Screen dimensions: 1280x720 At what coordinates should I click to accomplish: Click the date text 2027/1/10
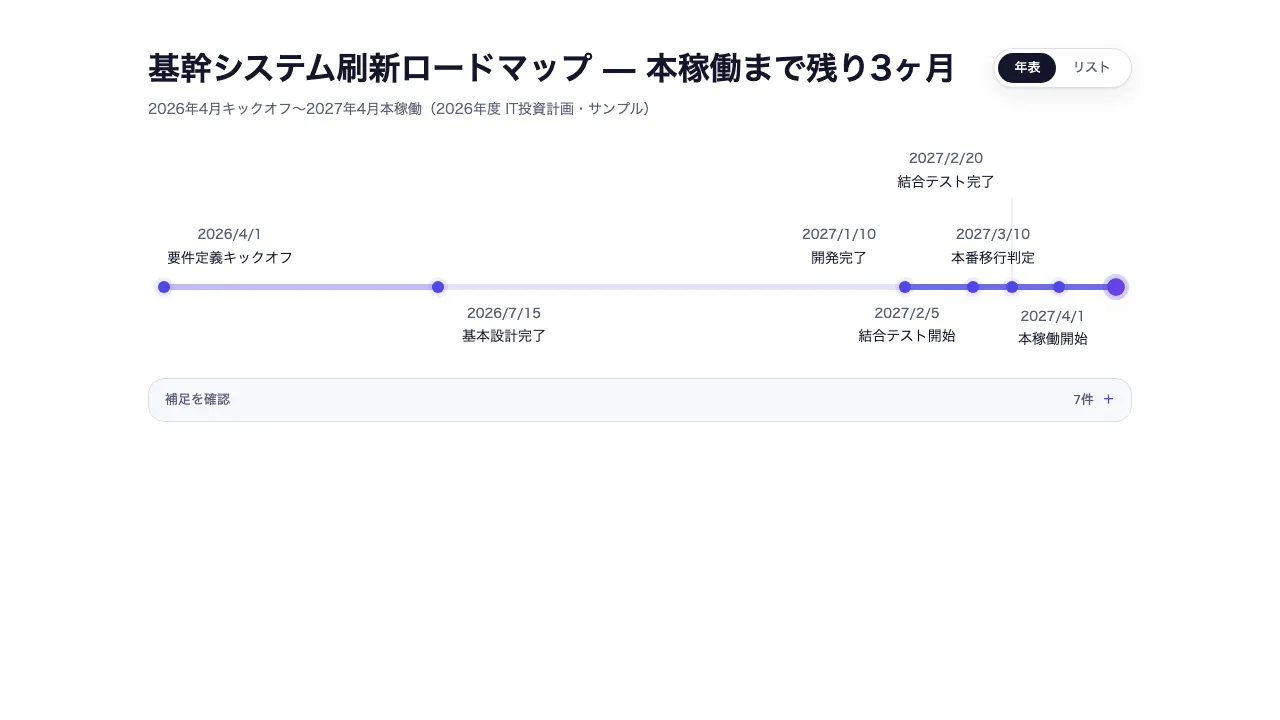839,234
